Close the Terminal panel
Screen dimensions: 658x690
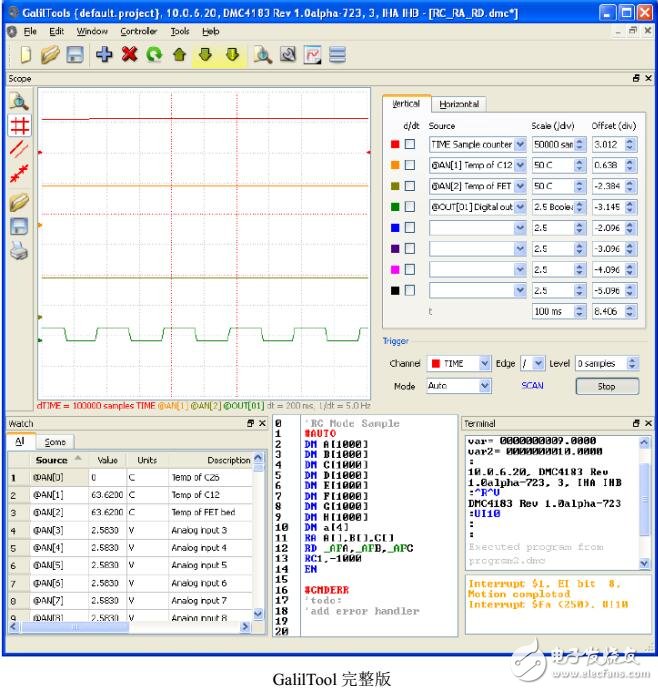click(648, 423)
